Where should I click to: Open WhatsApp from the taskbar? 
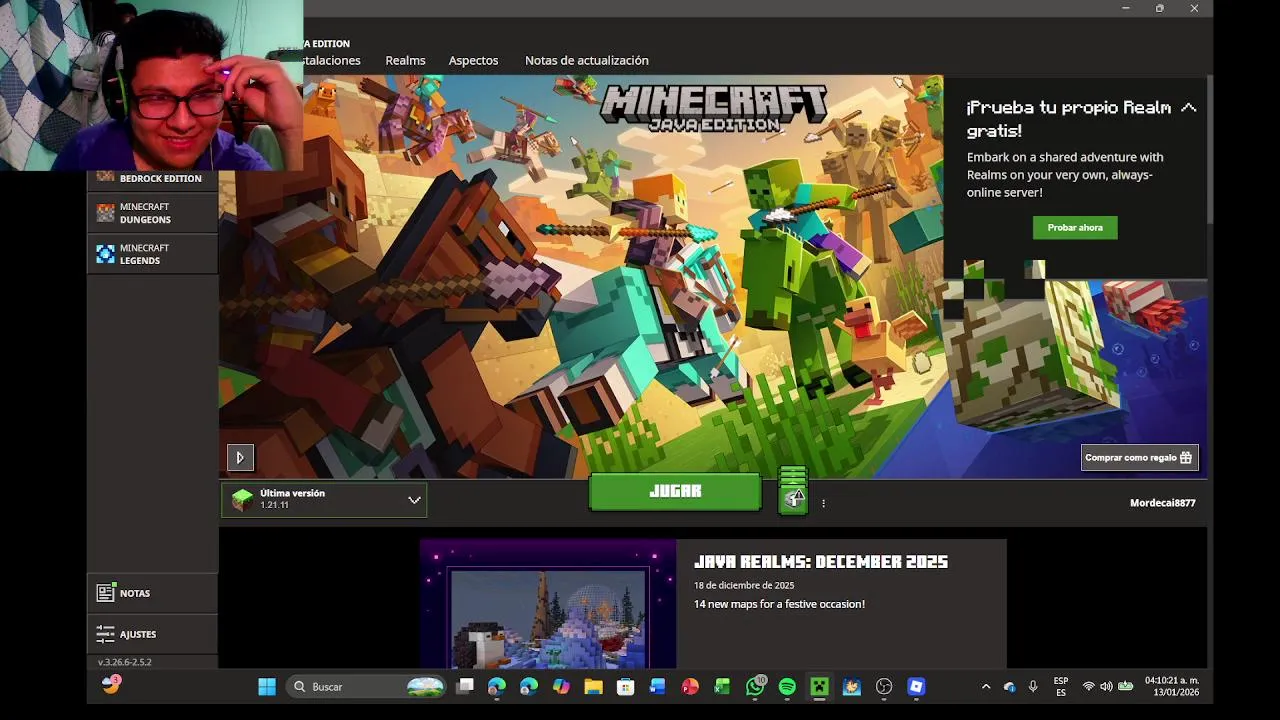click(x=755, y=687)
